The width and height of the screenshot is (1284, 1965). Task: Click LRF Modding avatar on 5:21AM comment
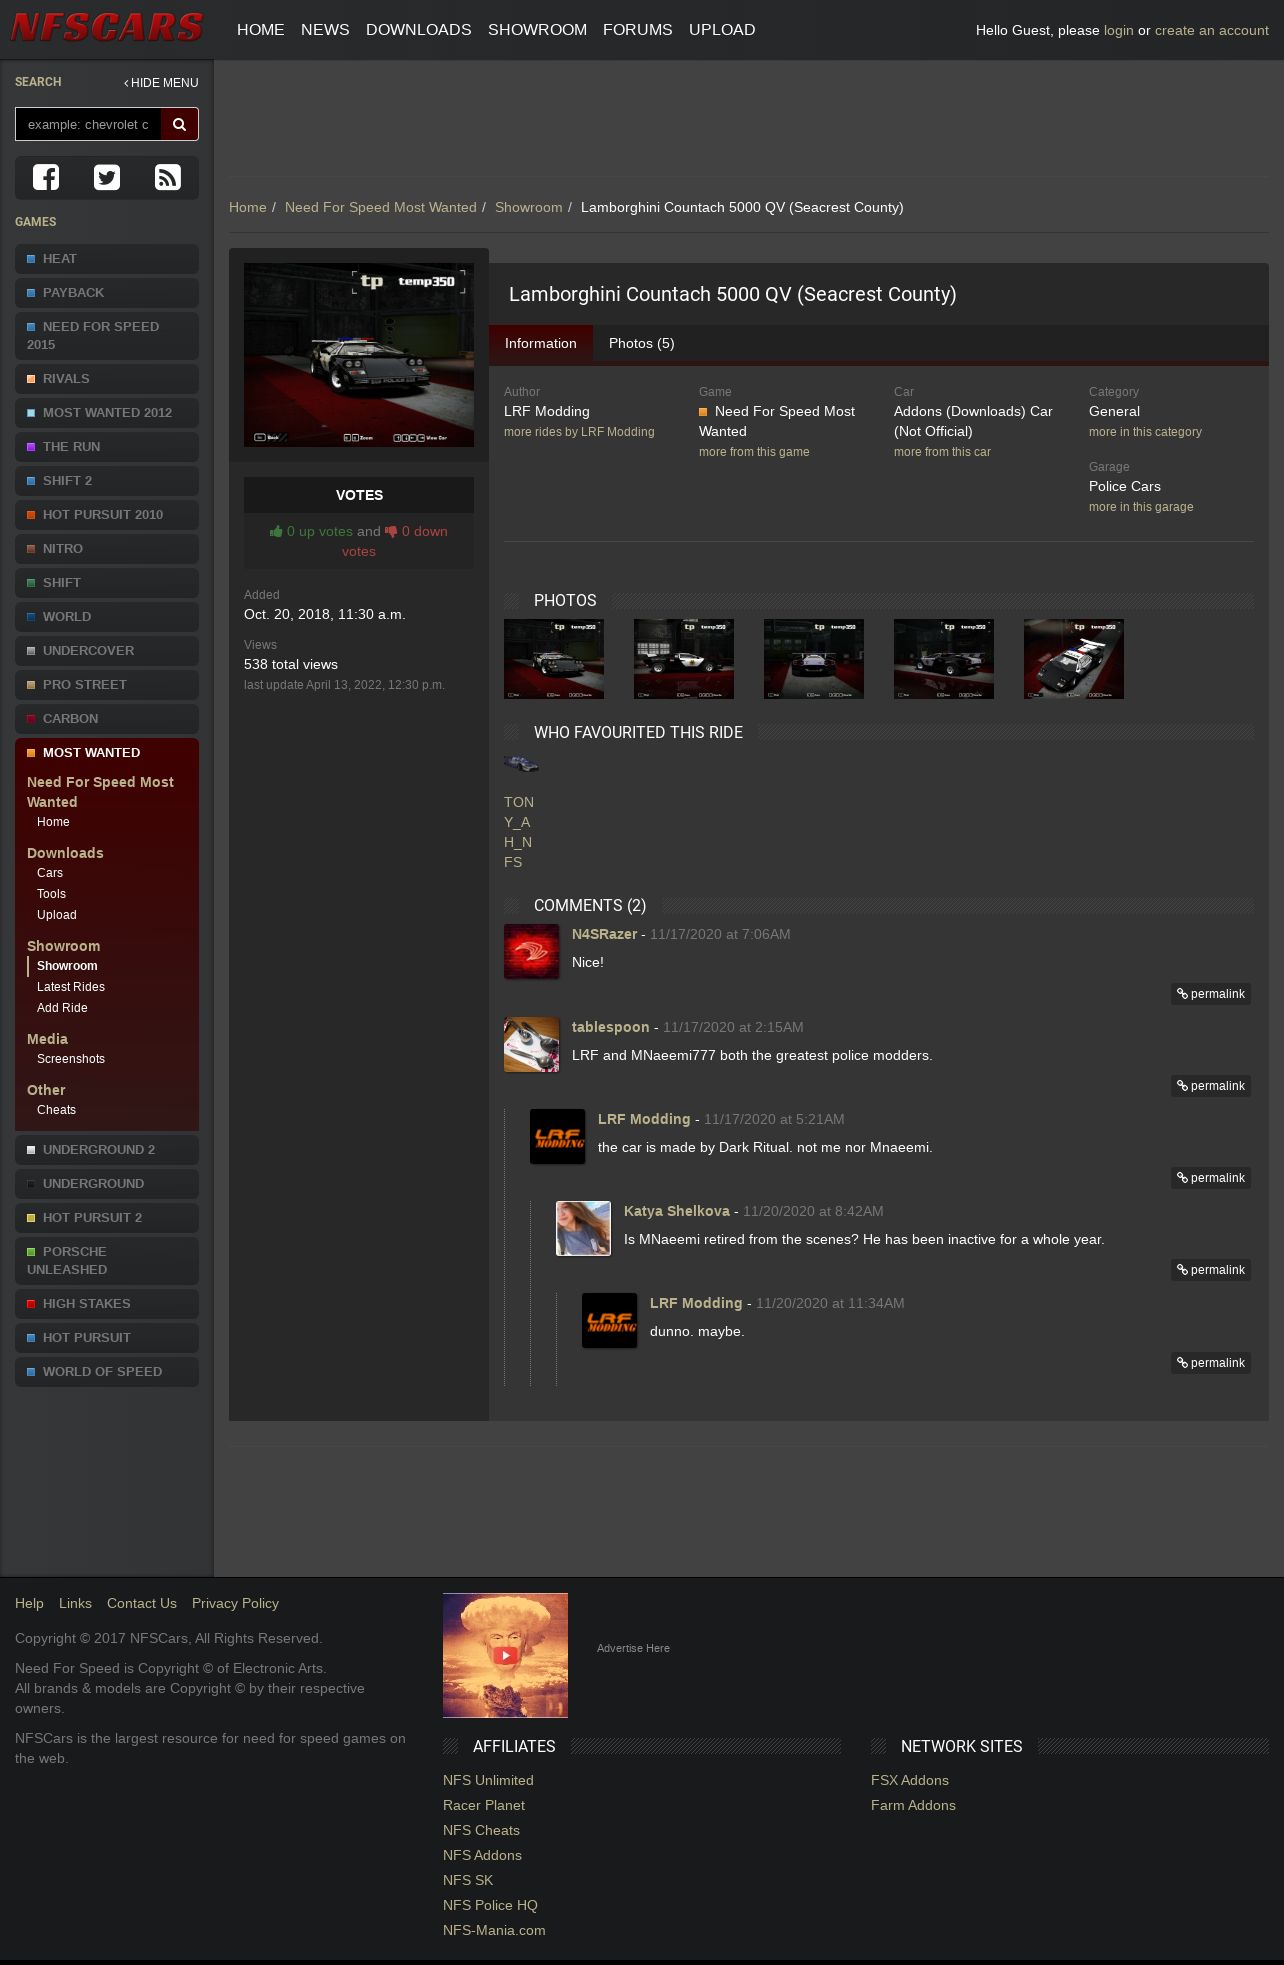[x=557, y=1136]
